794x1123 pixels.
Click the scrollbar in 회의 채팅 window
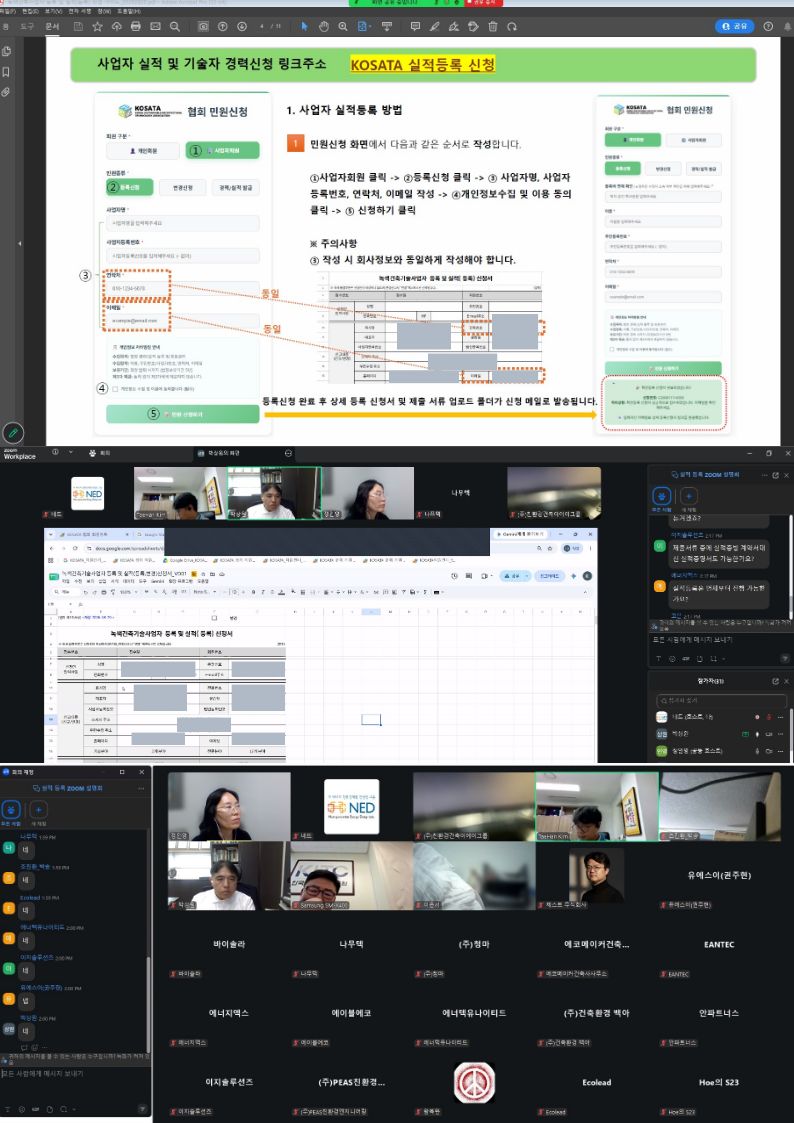coord(148,1003)
